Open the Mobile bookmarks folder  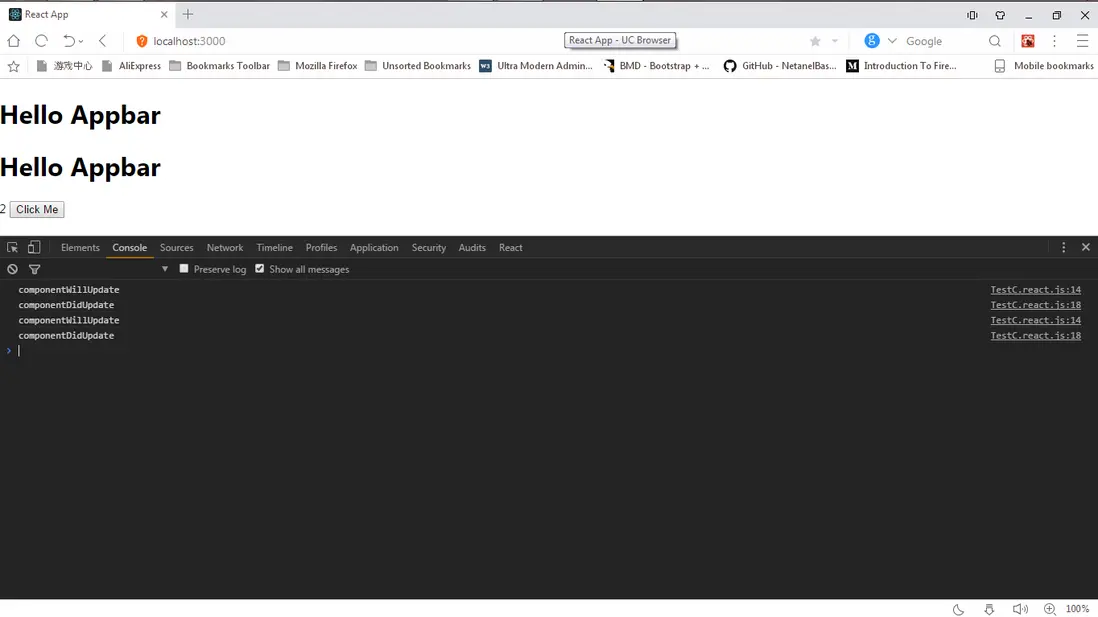pos(1043,66)
